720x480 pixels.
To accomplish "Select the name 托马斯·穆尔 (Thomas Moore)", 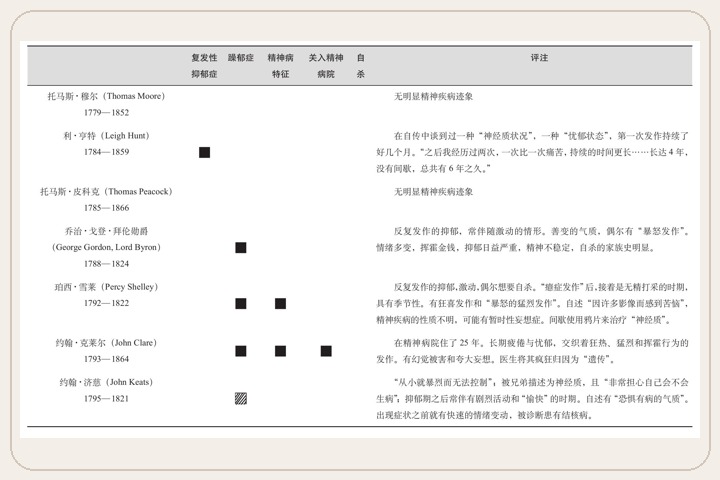I will click(x=106, y=96).
